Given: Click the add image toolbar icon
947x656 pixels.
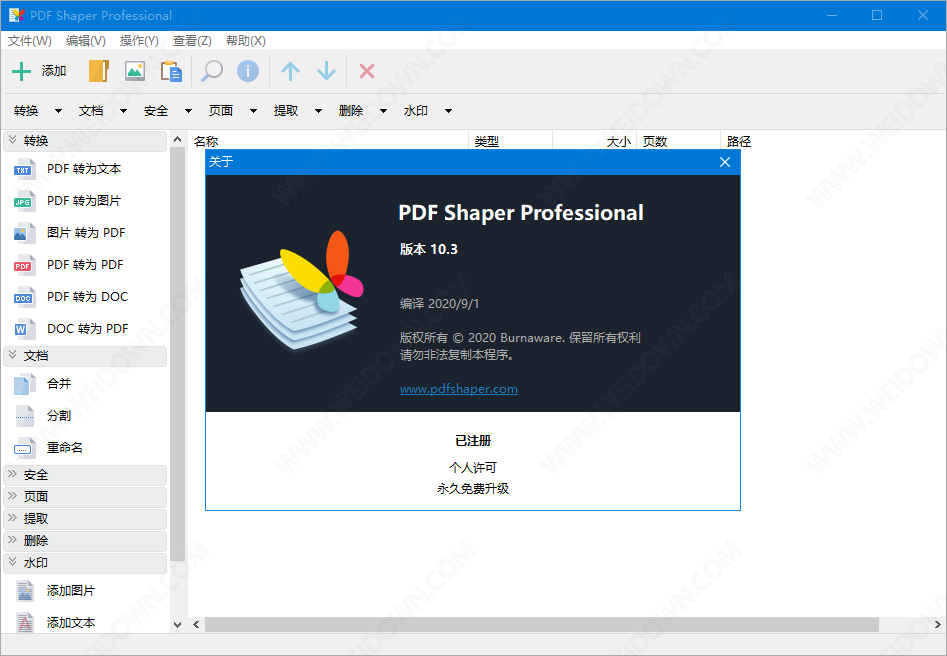Looking at the screenshot, I should [135, 71].
